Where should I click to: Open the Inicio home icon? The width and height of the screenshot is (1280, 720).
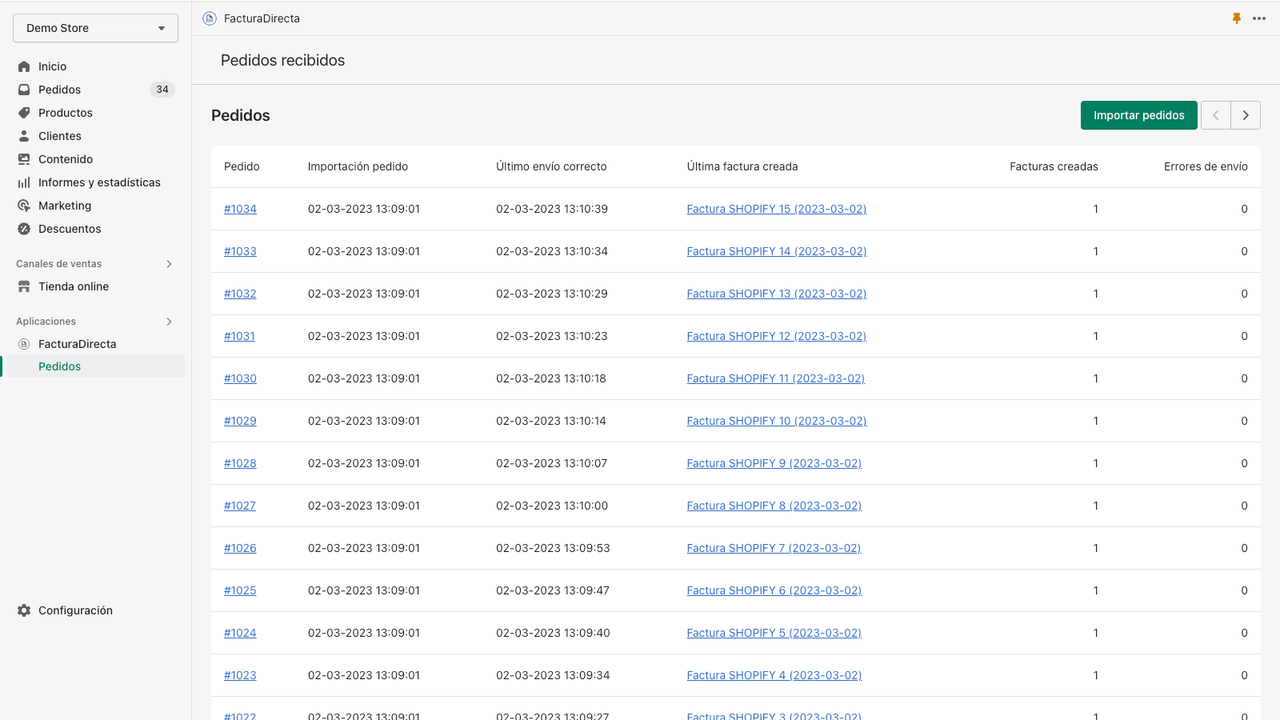[24, 66]
